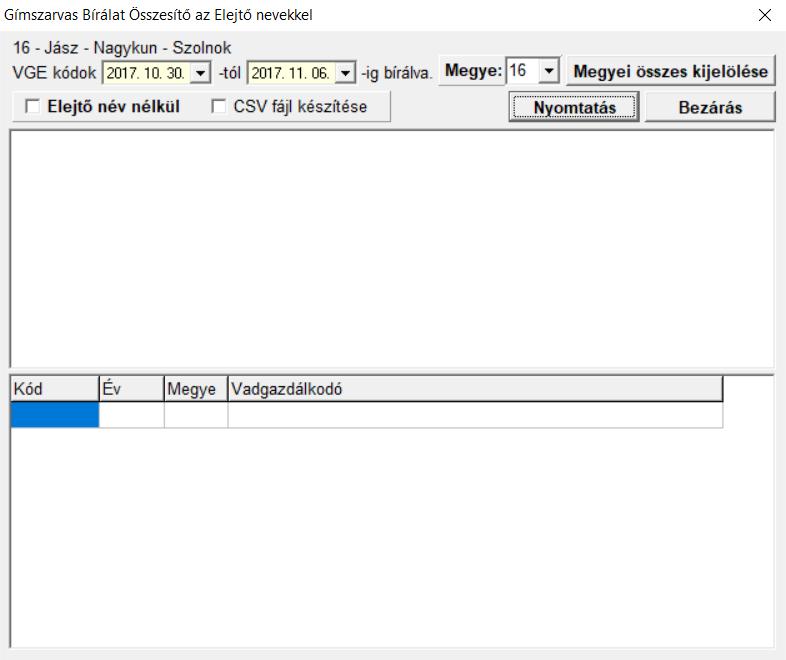Select the Év column header
Viewport: 786px width, 660px height.
[x=132, y=389]
